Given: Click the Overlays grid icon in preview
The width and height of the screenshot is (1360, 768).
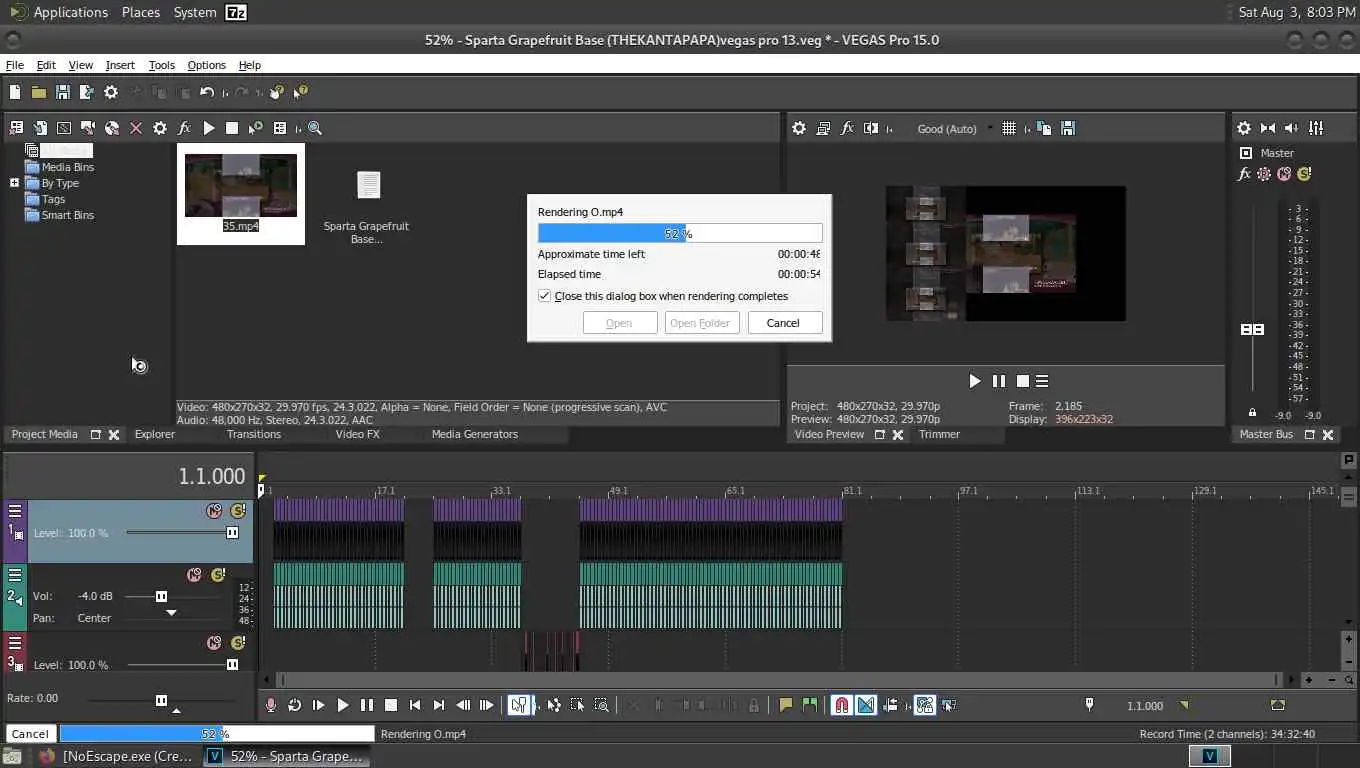Looking at the screenshot, I should point(1009,128).
